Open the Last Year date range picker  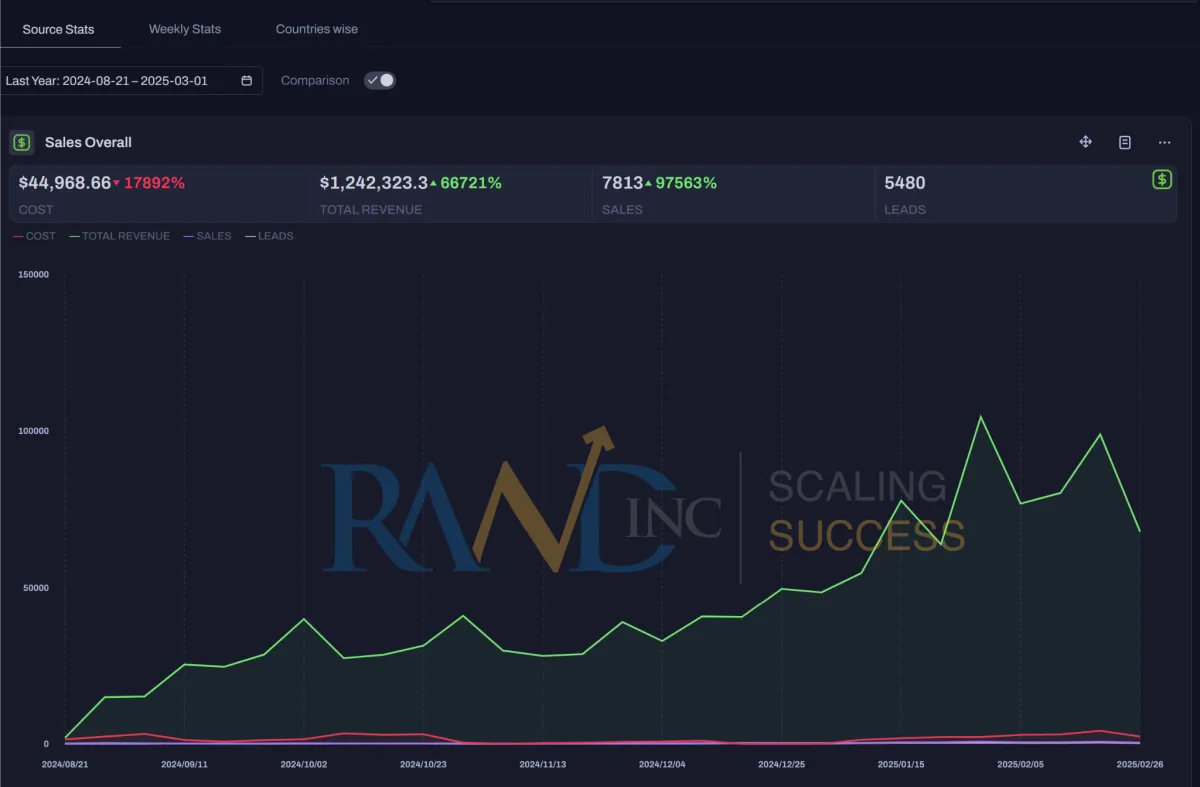[x=131, y=81]
